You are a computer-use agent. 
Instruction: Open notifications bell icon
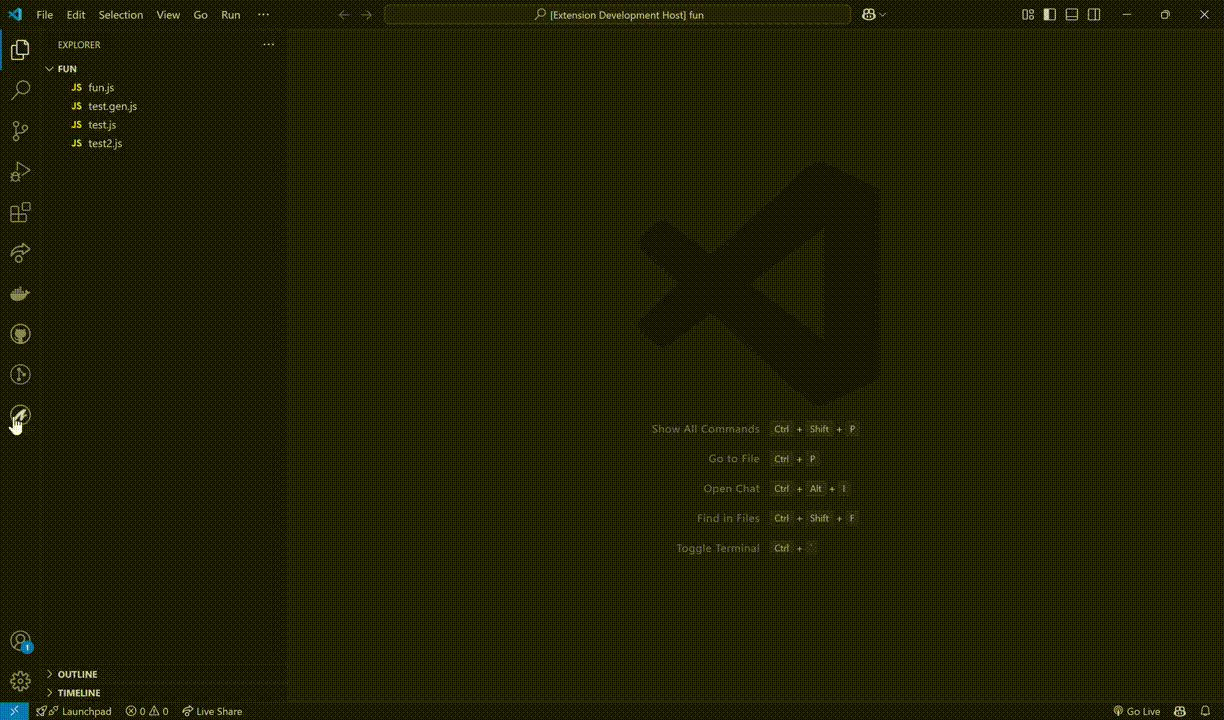click(1206, 711)
